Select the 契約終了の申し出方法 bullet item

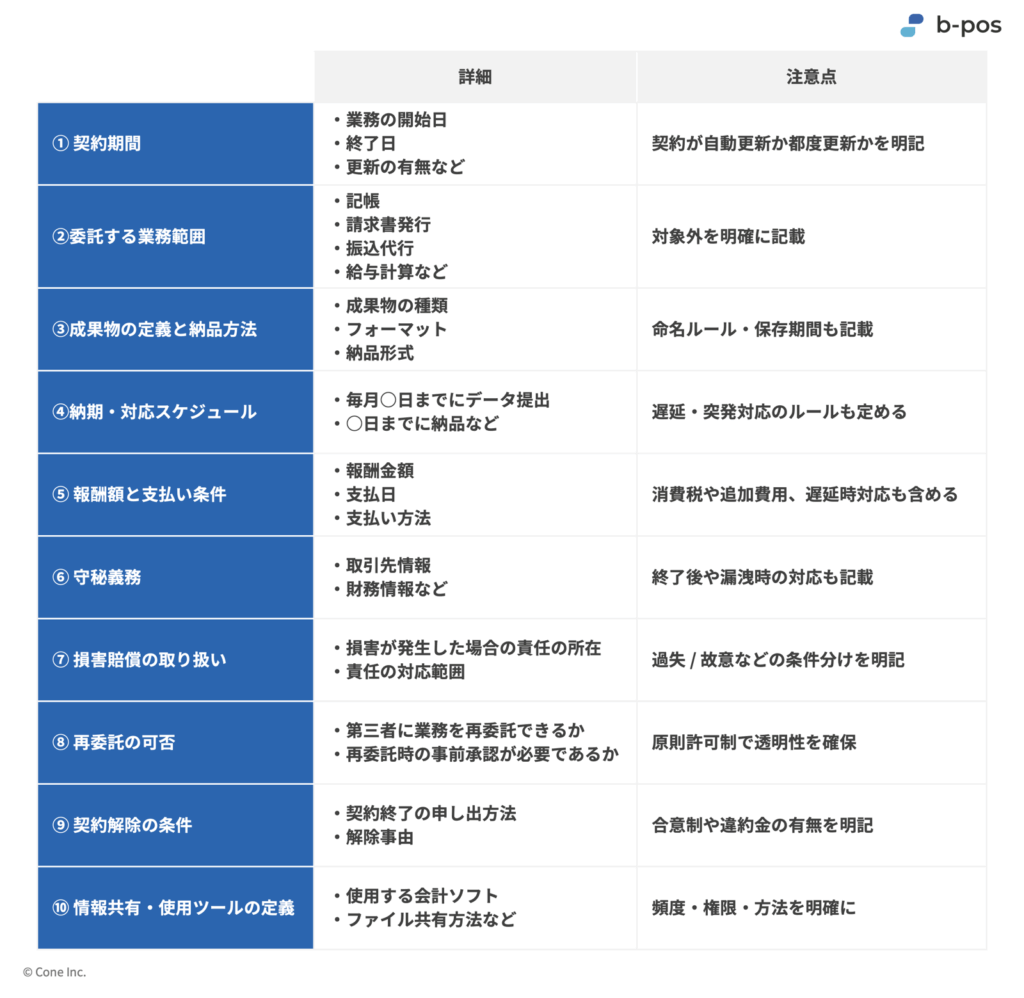[424, 813]
